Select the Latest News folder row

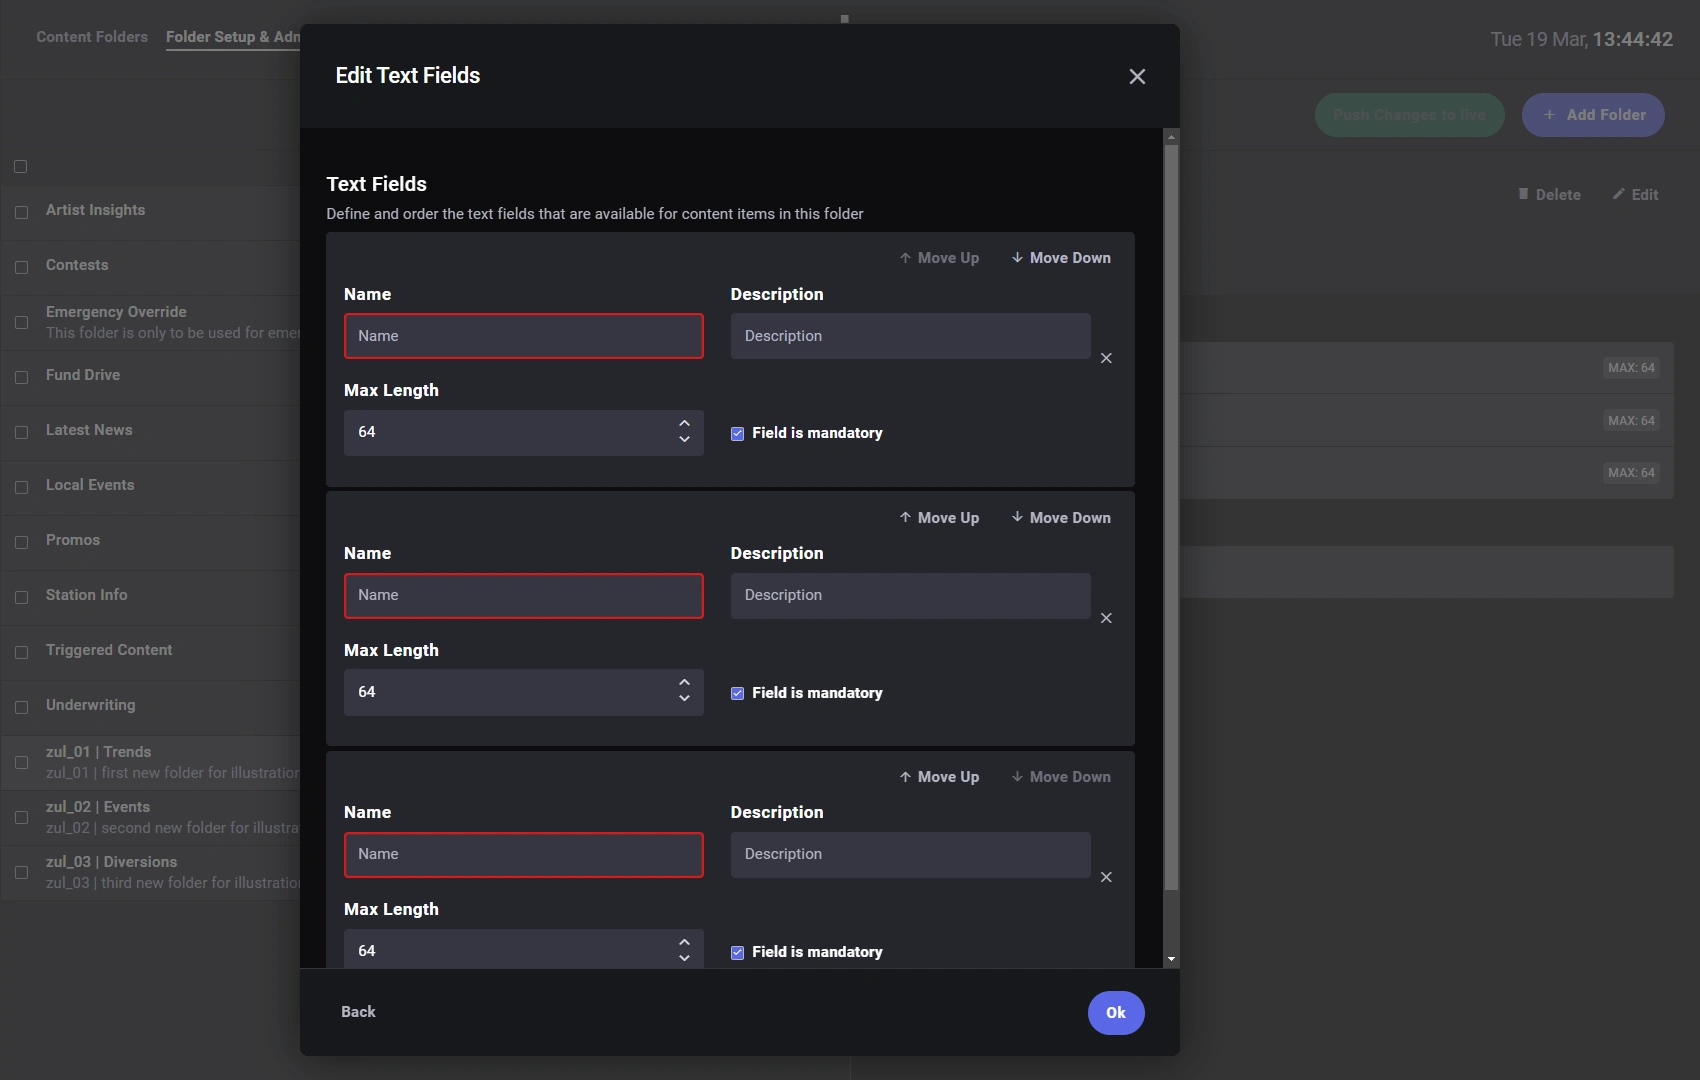(x=150, y=432)
